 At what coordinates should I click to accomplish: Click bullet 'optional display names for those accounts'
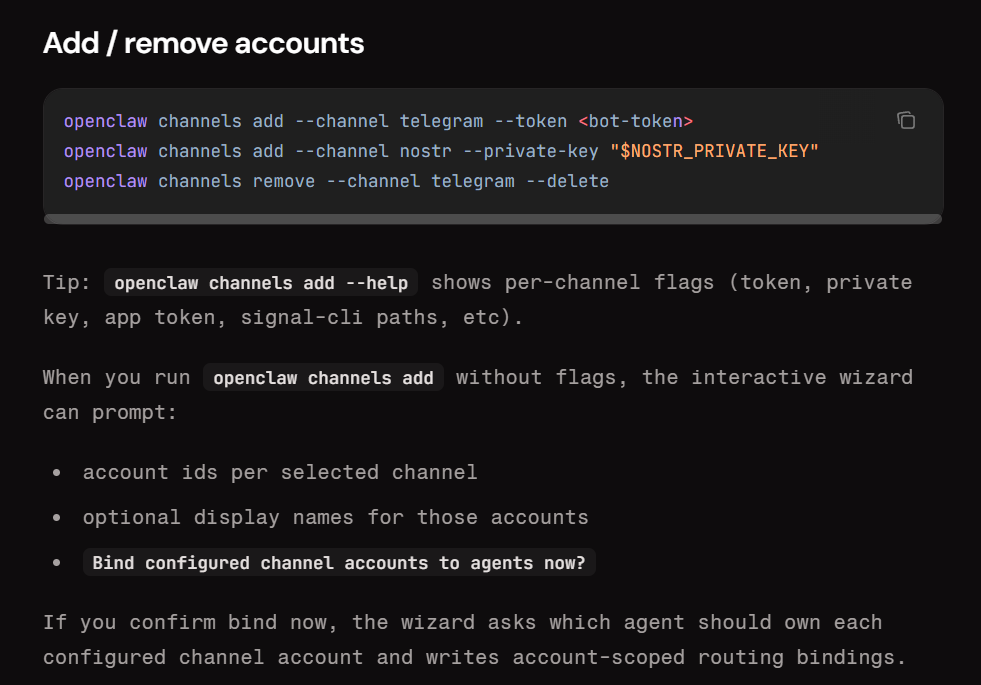pyautogui.click(x=335, y=517)
